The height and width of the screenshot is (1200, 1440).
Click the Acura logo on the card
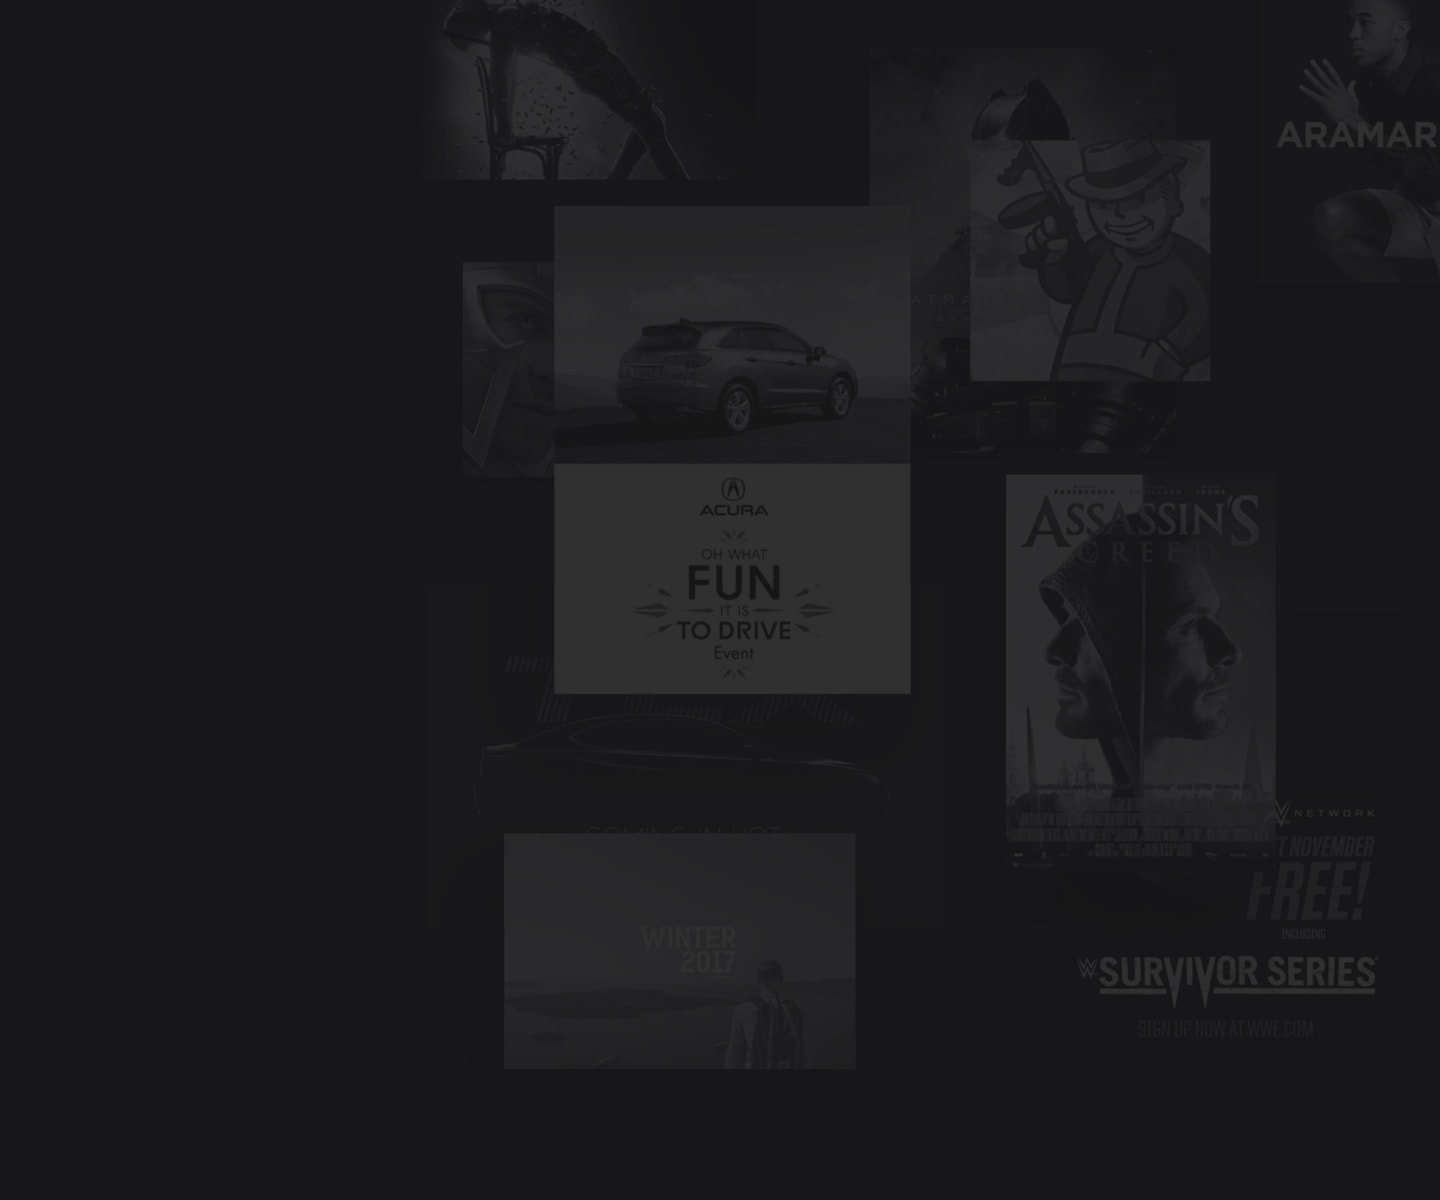(733, 497)
